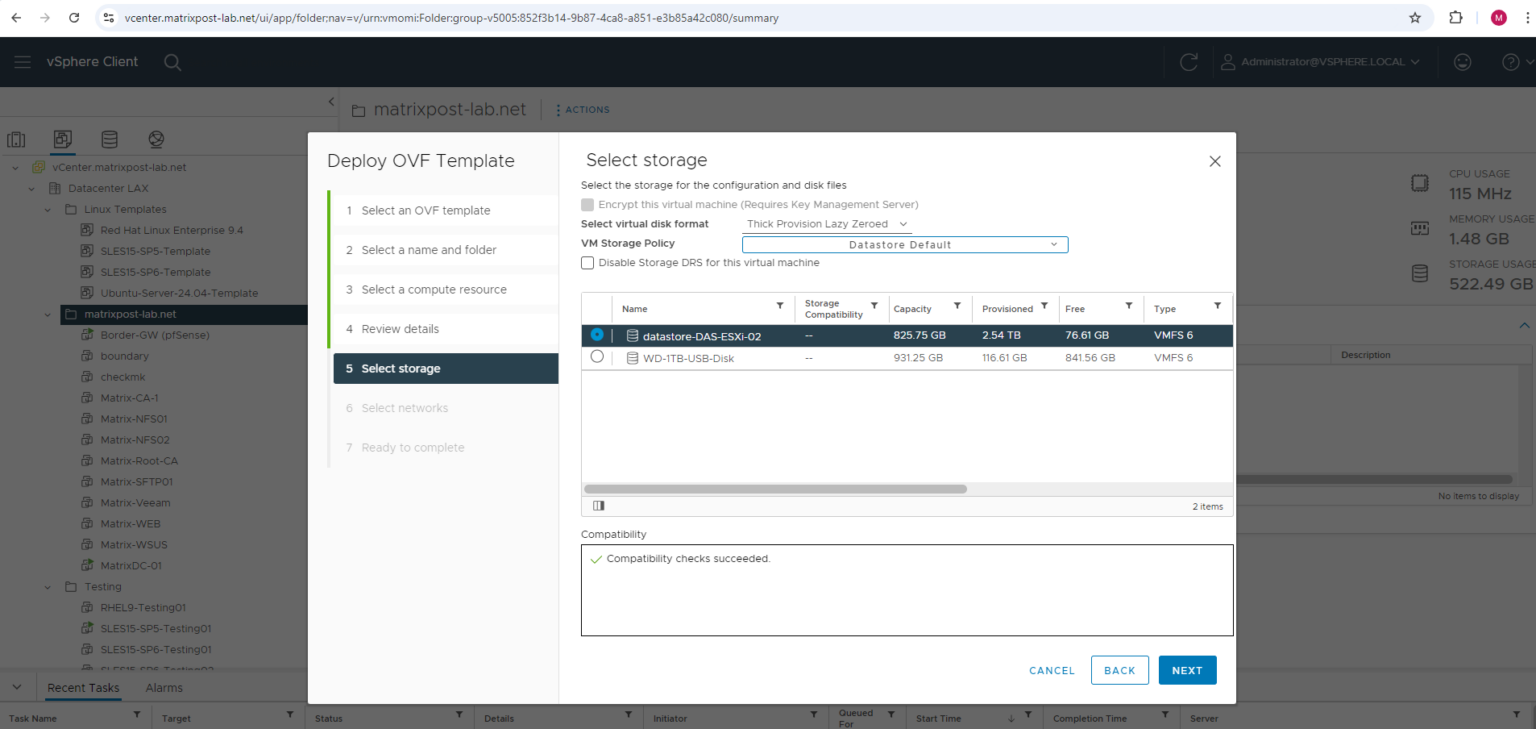
Task: Open the ACTIONS menu for matrixpost-lab.net
Action: [582, 110]
